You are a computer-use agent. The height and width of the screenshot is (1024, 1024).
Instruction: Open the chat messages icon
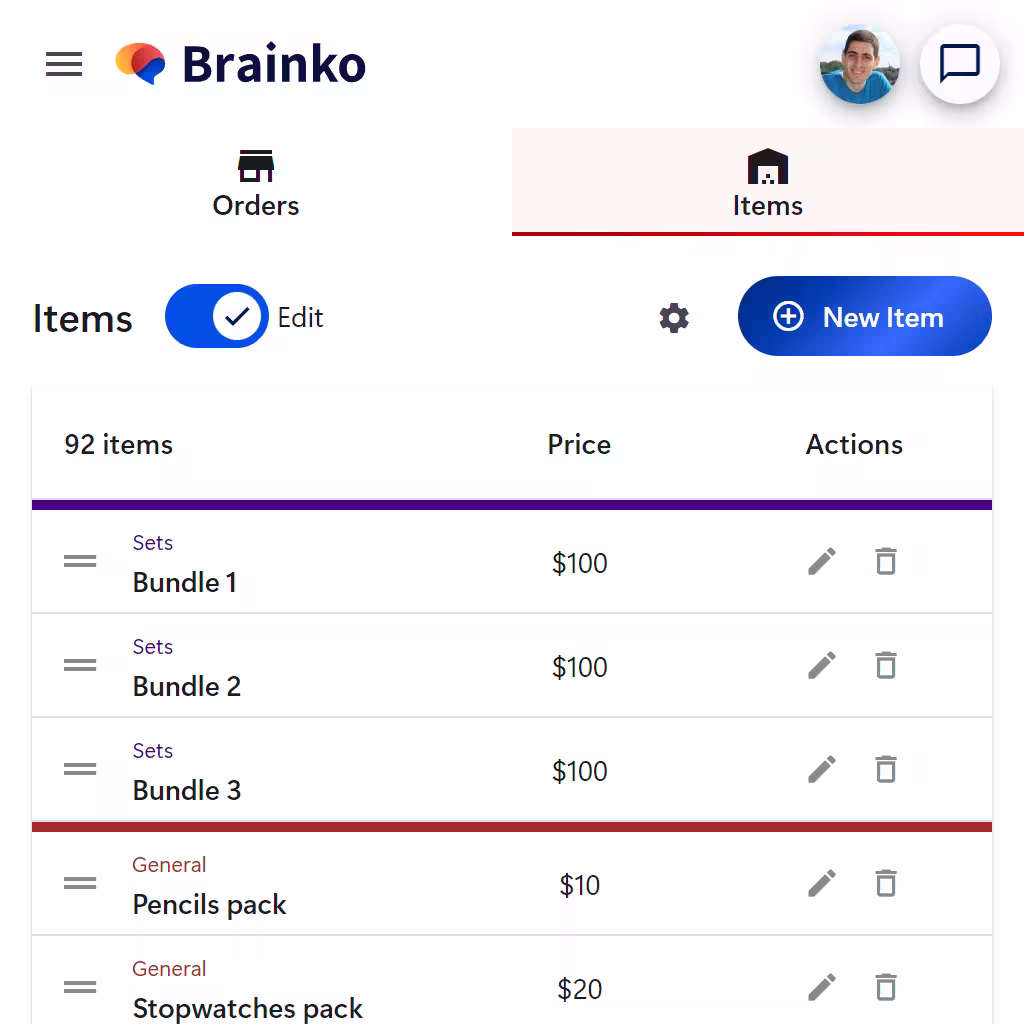(959, 64)
